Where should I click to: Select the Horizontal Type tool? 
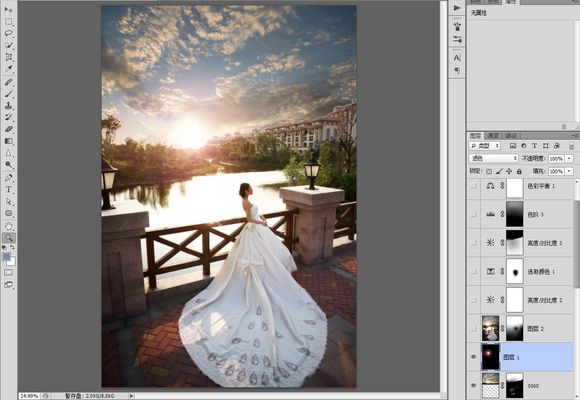tap(9, 189)
